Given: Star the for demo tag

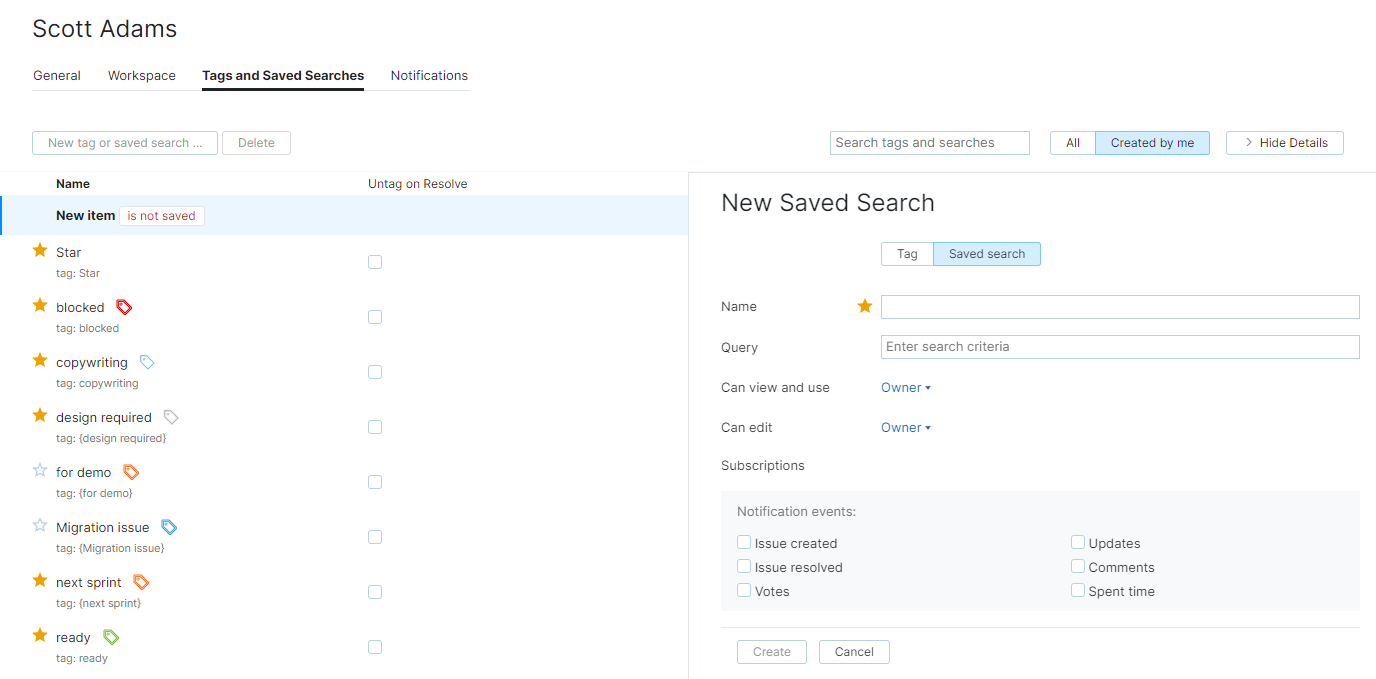Looking at the screenshot, I should [x=40, y=470].
